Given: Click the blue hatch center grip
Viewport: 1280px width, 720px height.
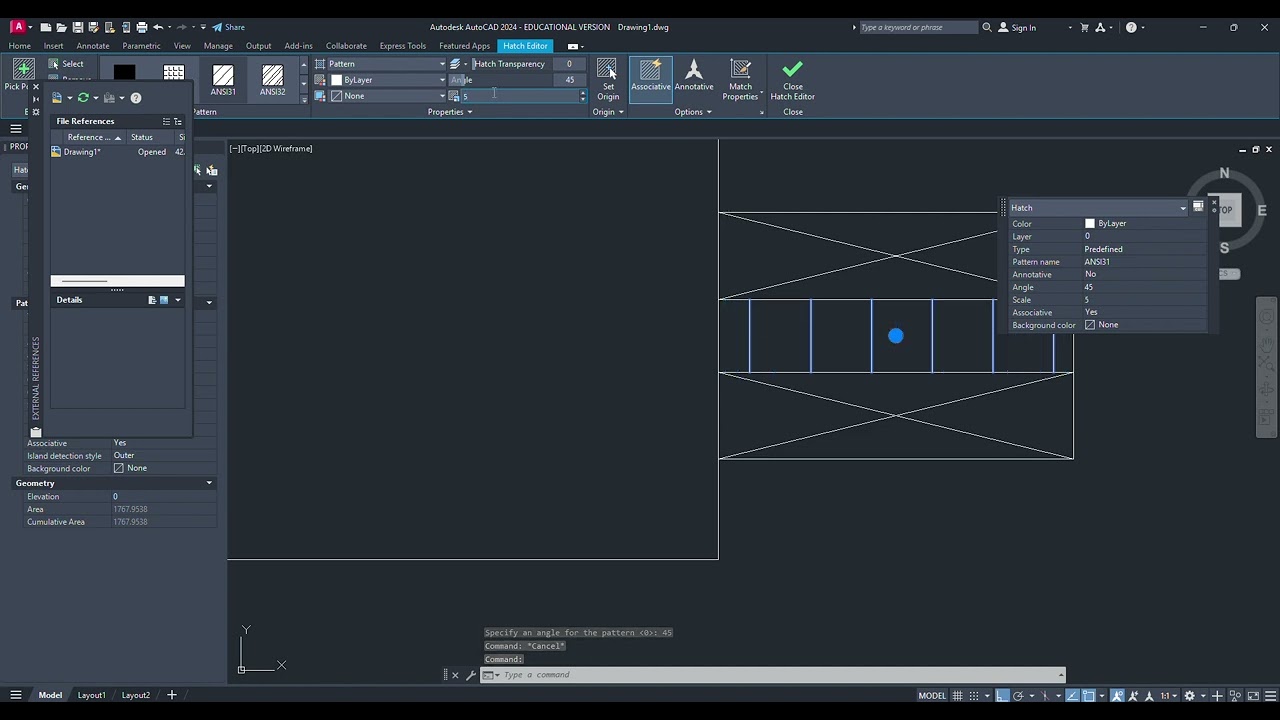Looking at the screenshot, I should (x=896, y=336).
